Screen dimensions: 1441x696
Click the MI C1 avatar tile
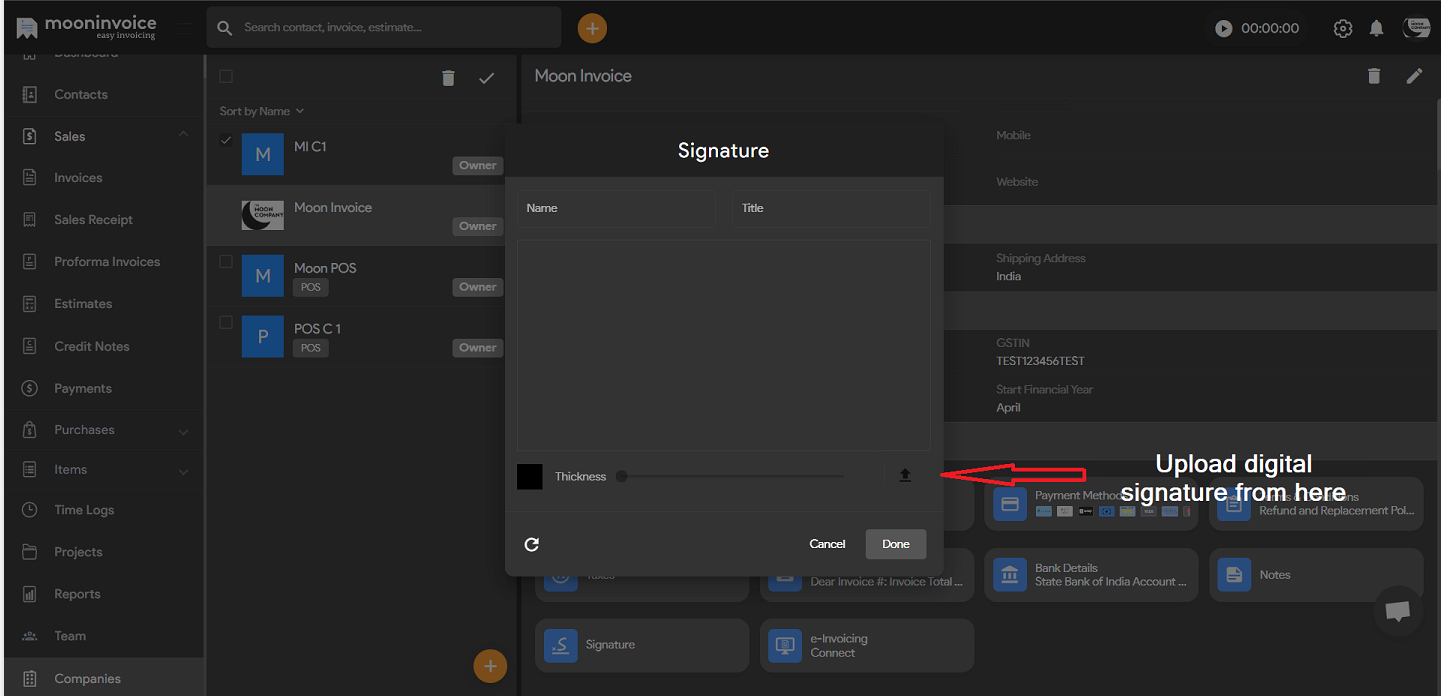263,155
